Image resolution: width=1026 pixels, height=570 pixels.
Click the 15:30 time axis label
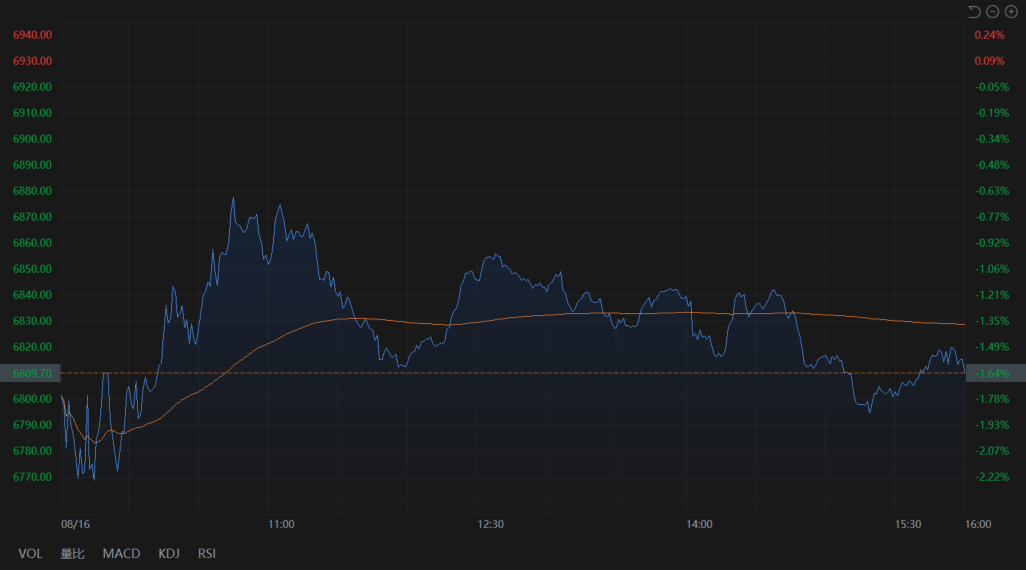[x=908, y=524]
